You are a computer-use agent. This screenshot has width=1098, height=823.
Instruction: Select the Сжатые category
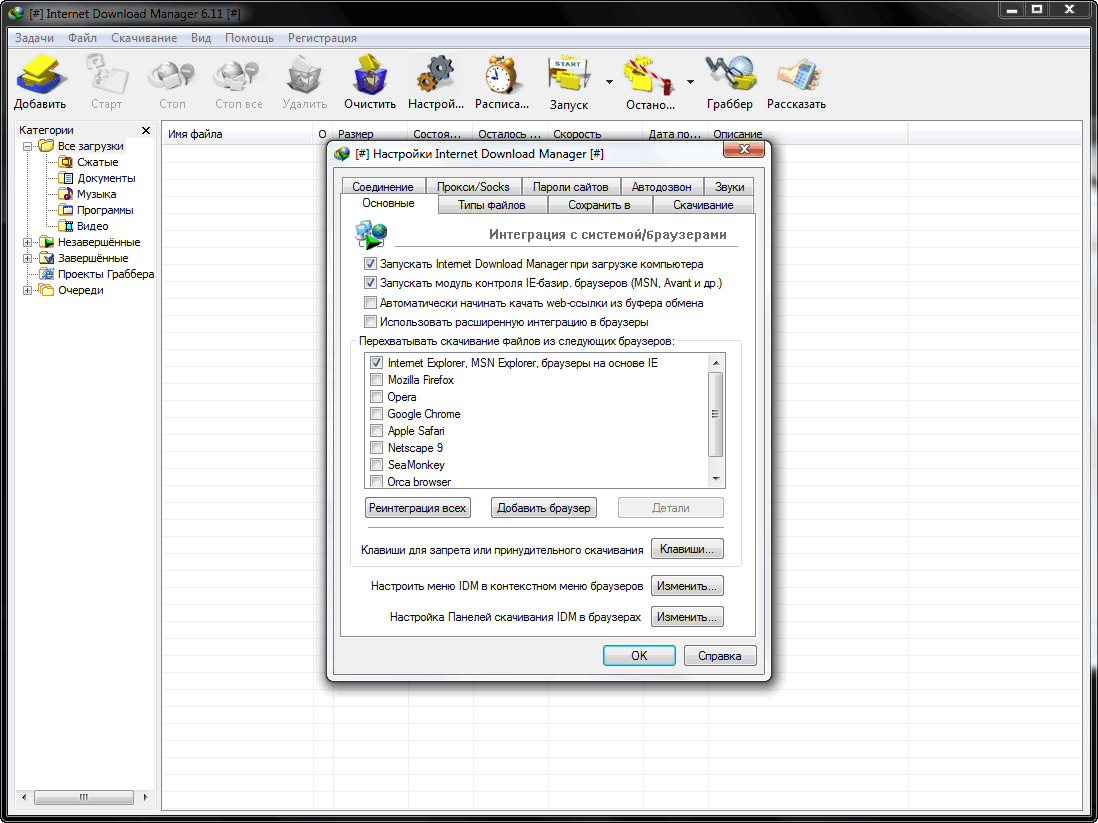(x=97, y=162)
